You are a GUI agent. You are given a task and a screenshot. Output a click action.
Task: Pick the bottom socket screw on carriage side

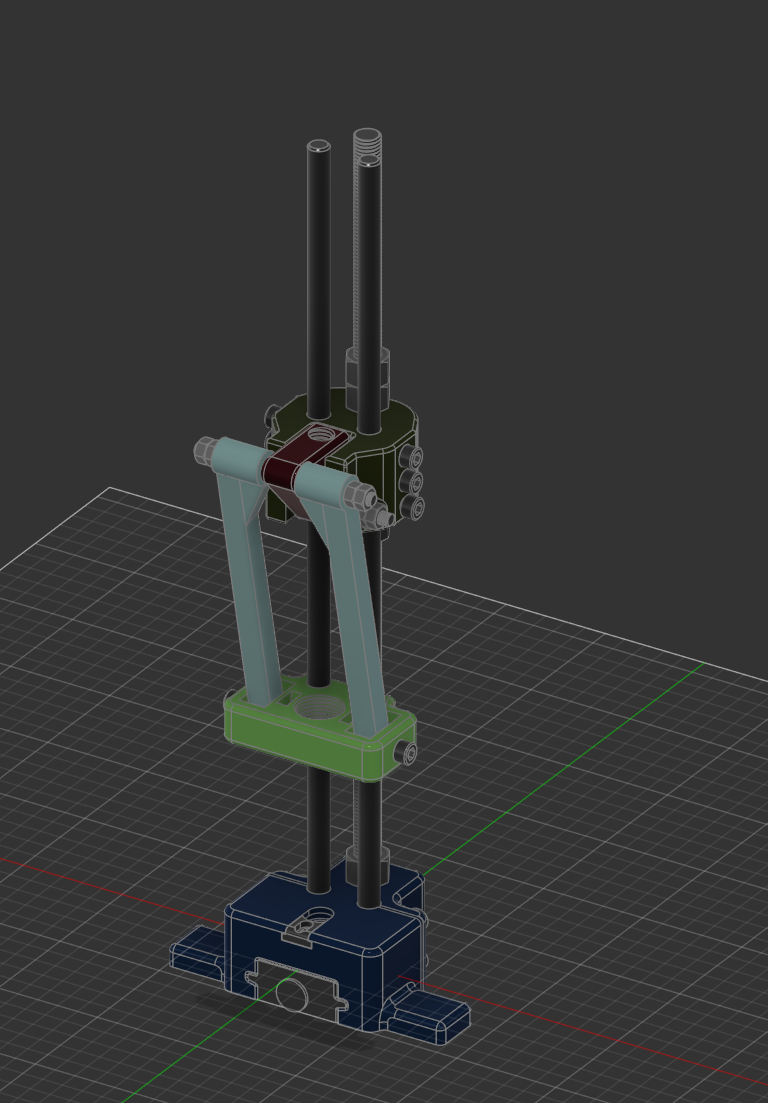pos(413,507)
